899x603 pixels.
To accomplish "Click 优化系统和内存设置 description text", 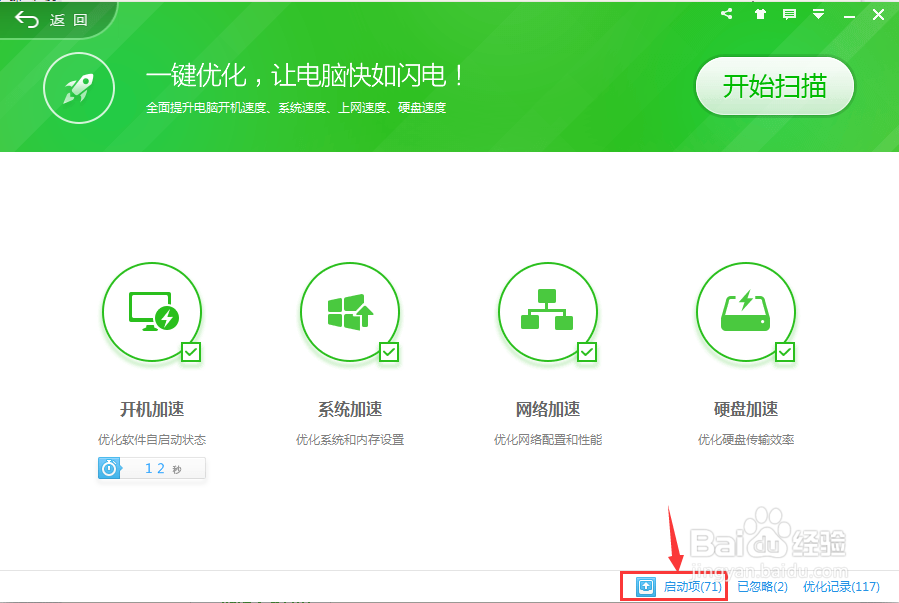I will pyautogui.click(x=350, y=440).
